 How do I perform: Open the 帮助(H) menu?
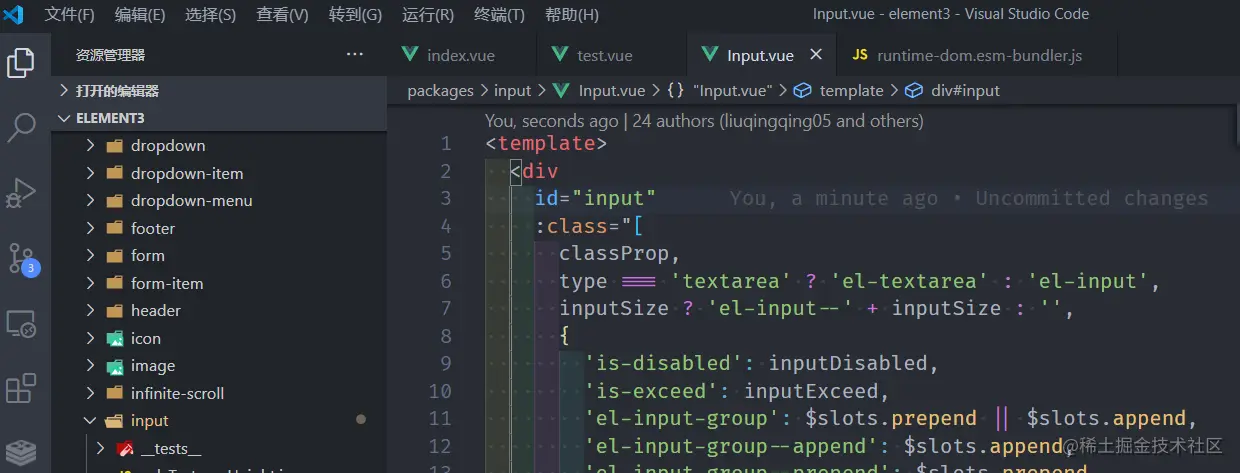pyautogui.click(x=572, y=15)
